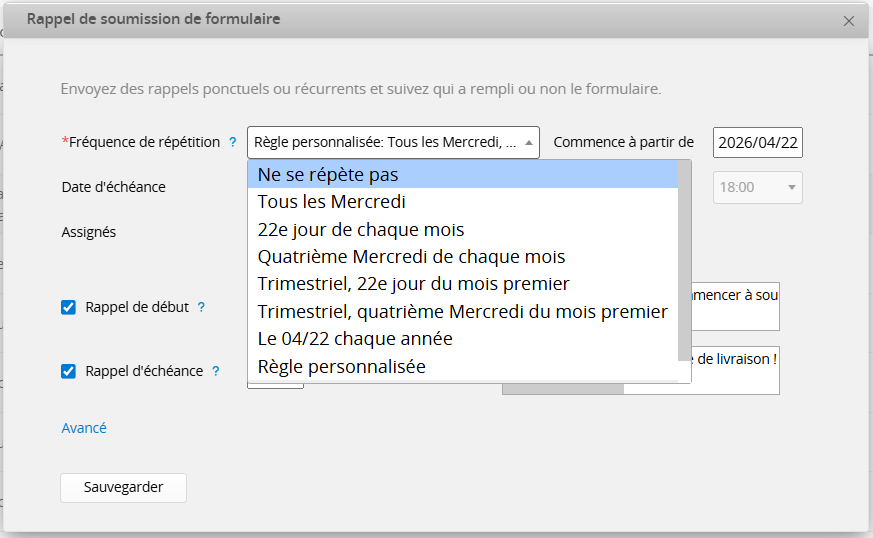
Task: Open the Avancé link
Action: (x=84, y=428)
